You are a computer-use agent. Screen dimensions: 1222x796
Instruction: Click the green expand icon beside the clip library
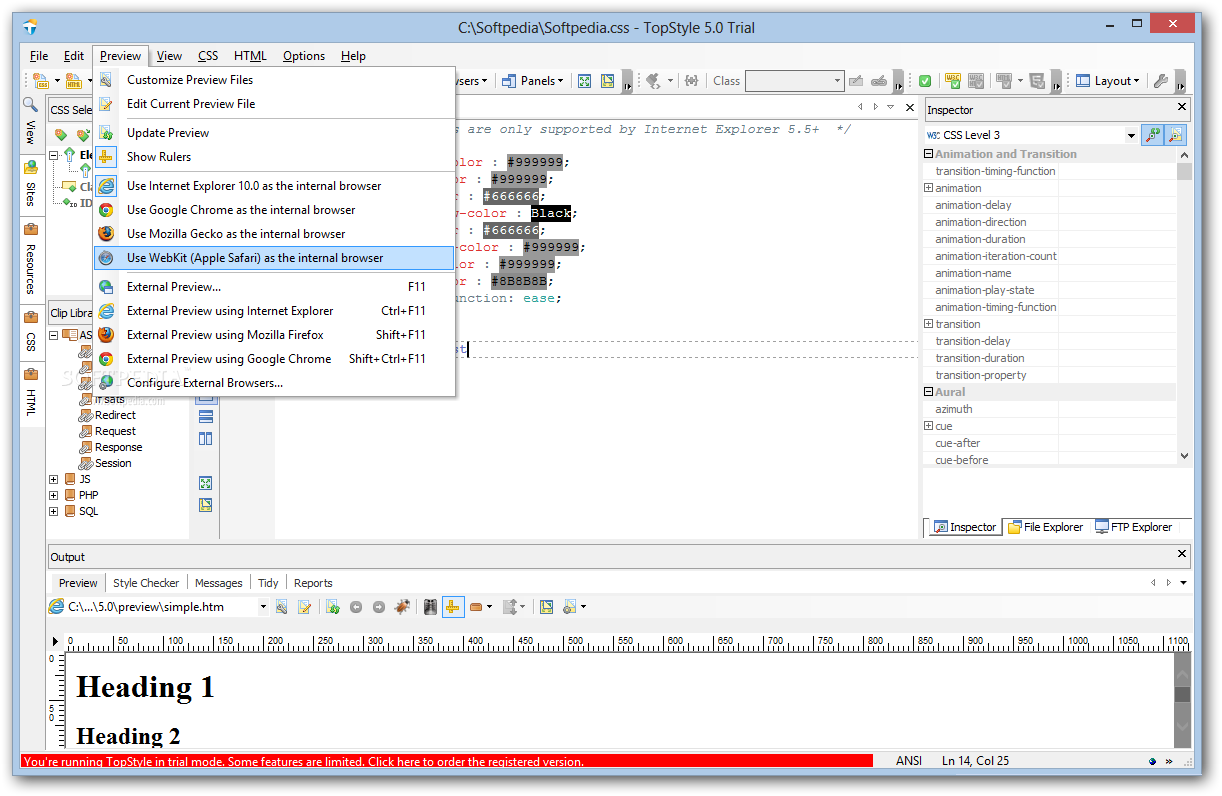[206, 483]
